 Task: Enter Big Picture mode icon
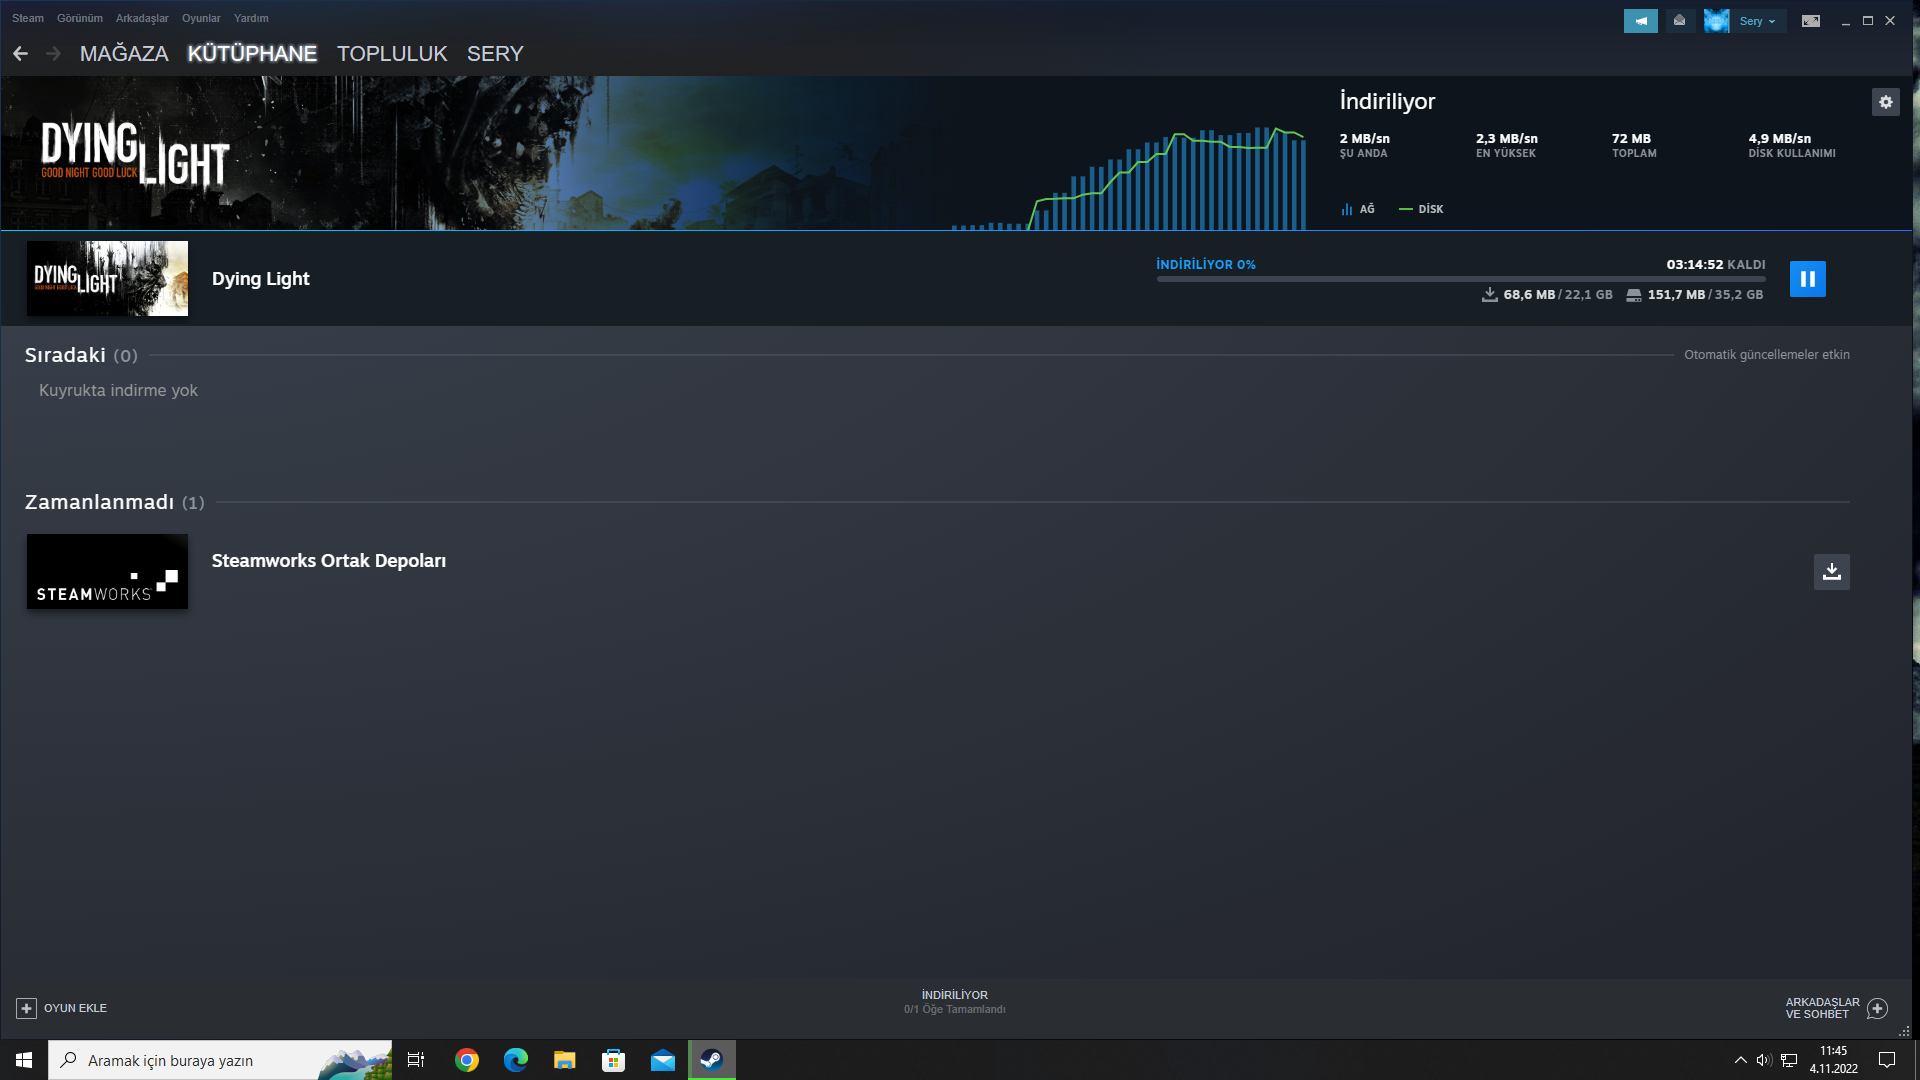click(x=1810, y=21)
